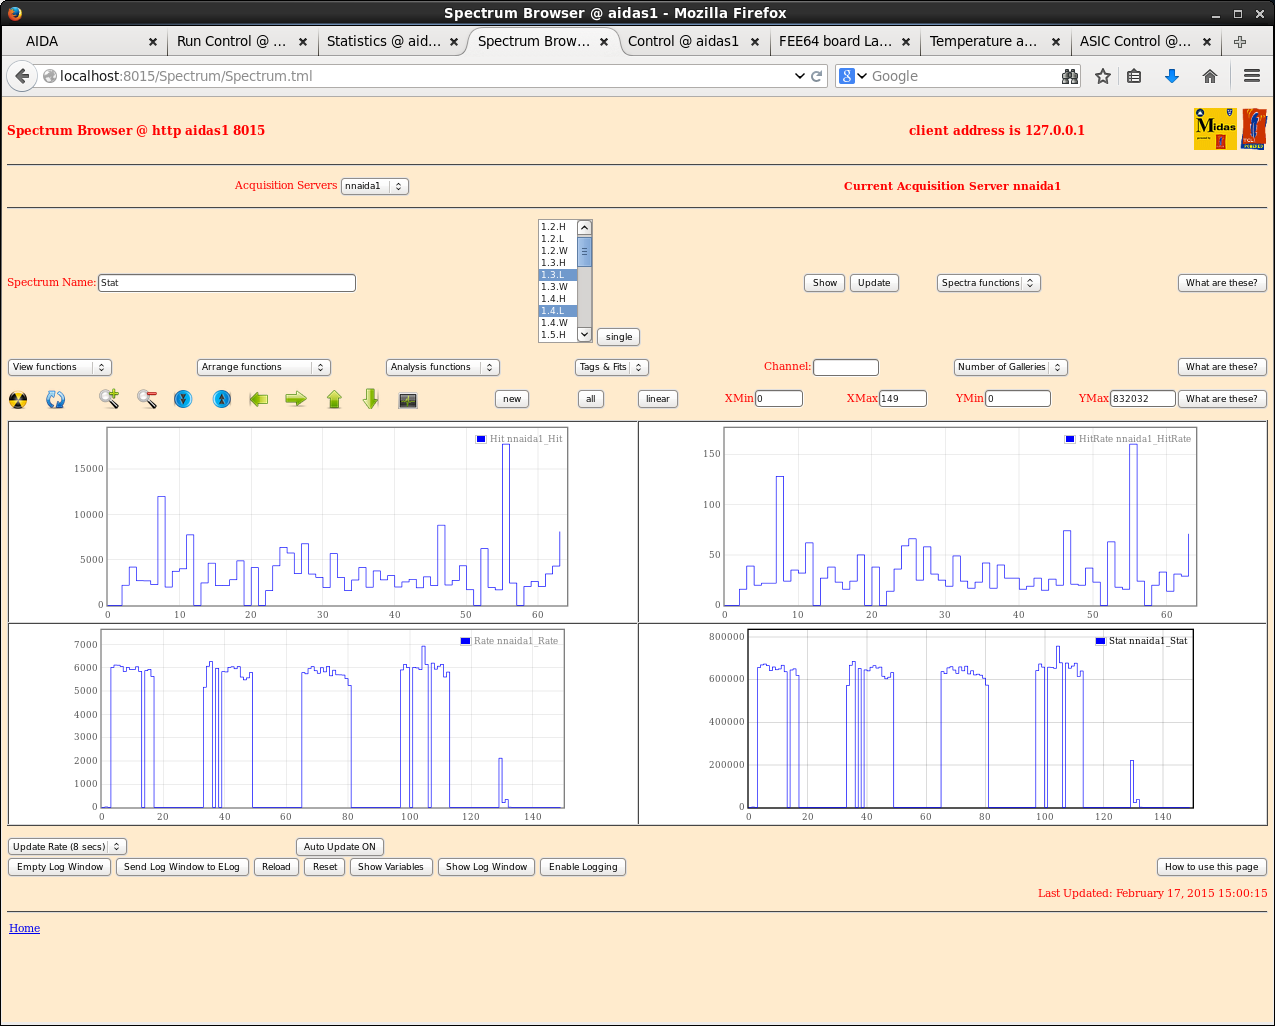Click the Show button
Viewport: 1275px width, 1026px height.
[x=824, y=283]
